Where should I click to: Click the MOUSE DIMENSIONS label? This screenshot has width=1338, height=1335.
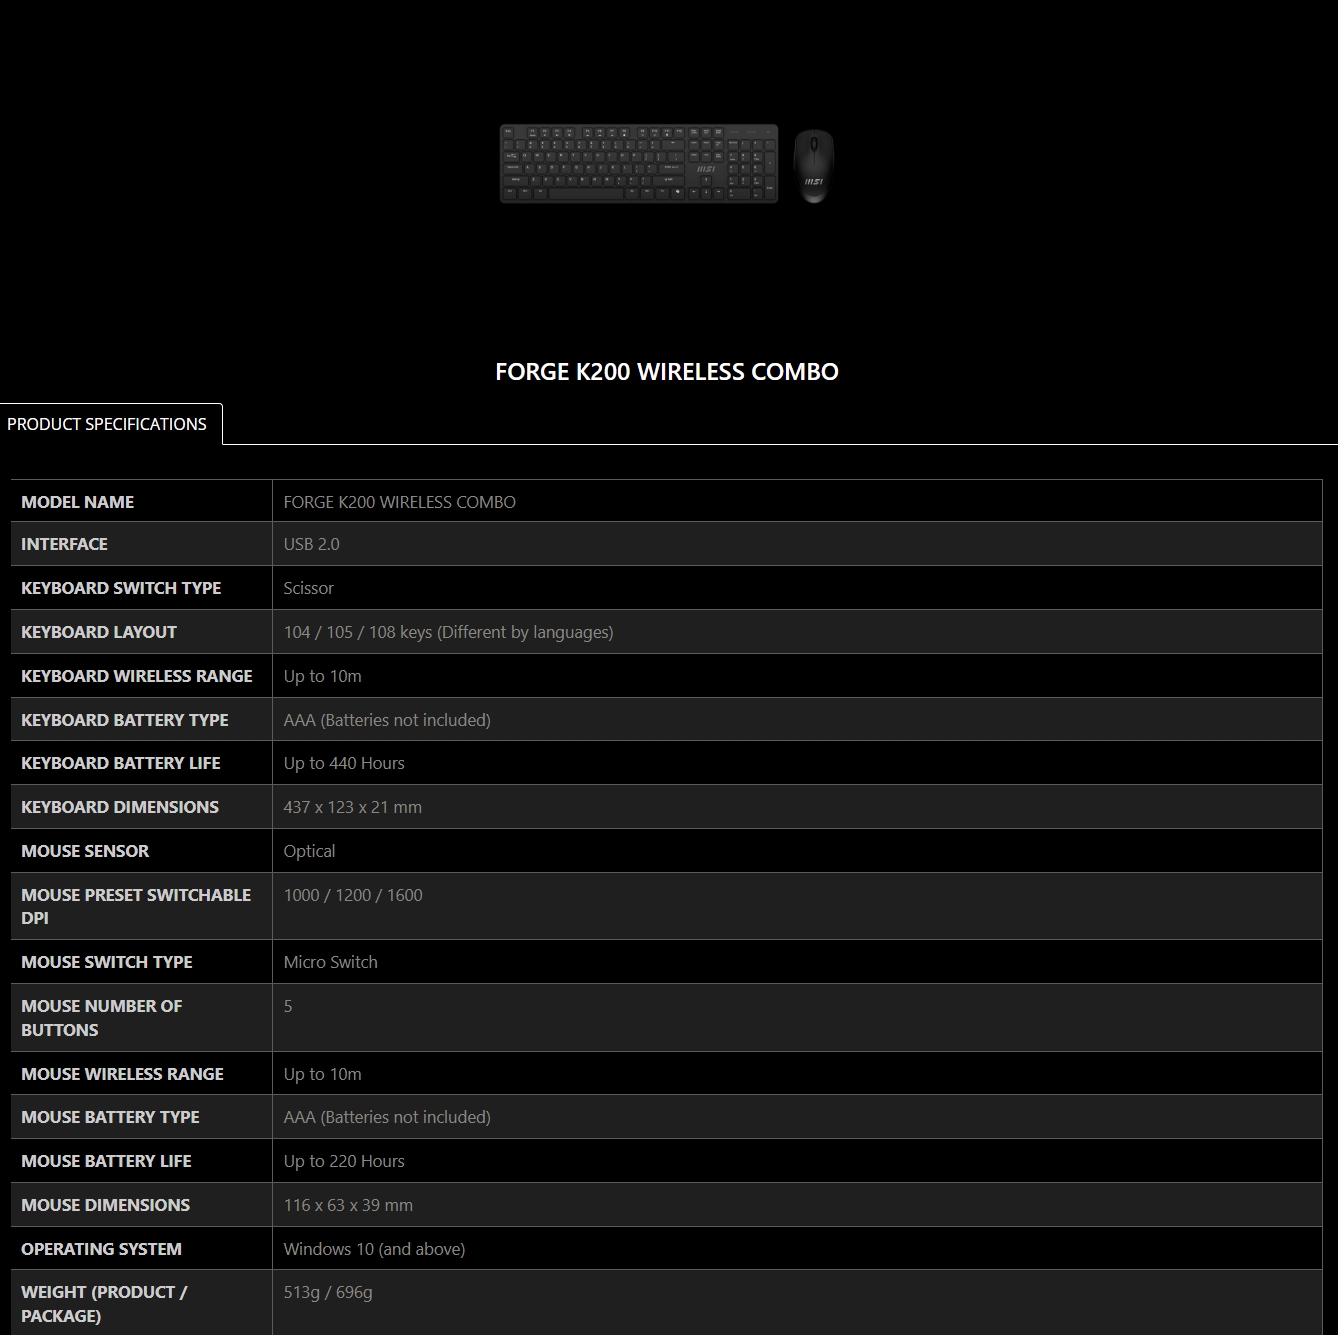tap(106, 1205)
